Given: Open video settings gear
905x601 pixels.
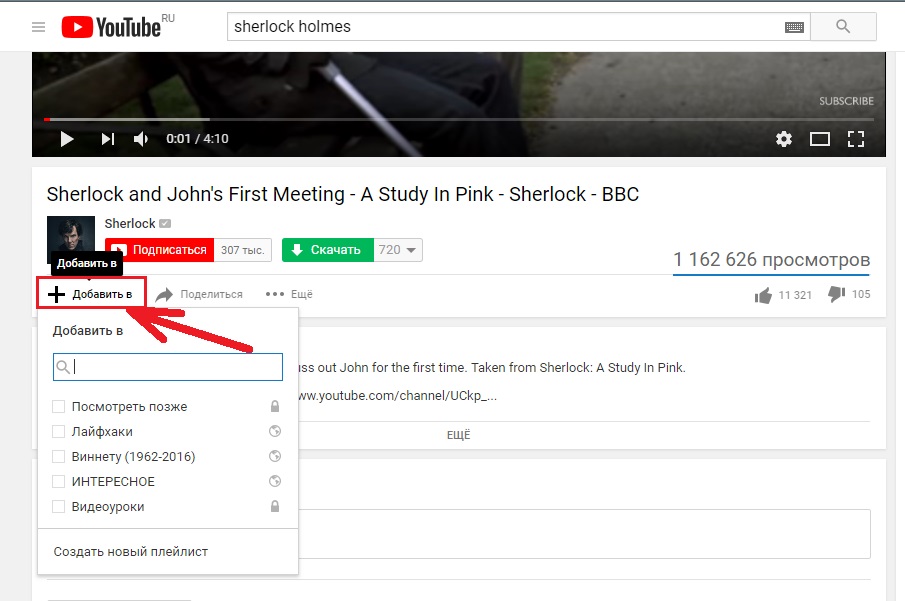Looking at the screenshot, I should [x=784, y=139].
